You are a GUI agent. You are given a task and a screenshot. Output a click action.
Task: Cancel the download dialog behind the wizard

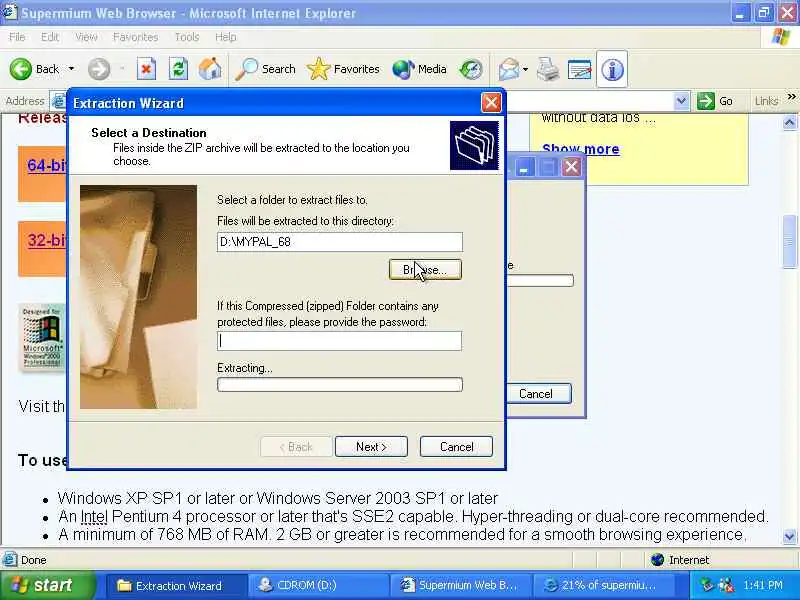(539, 394)
